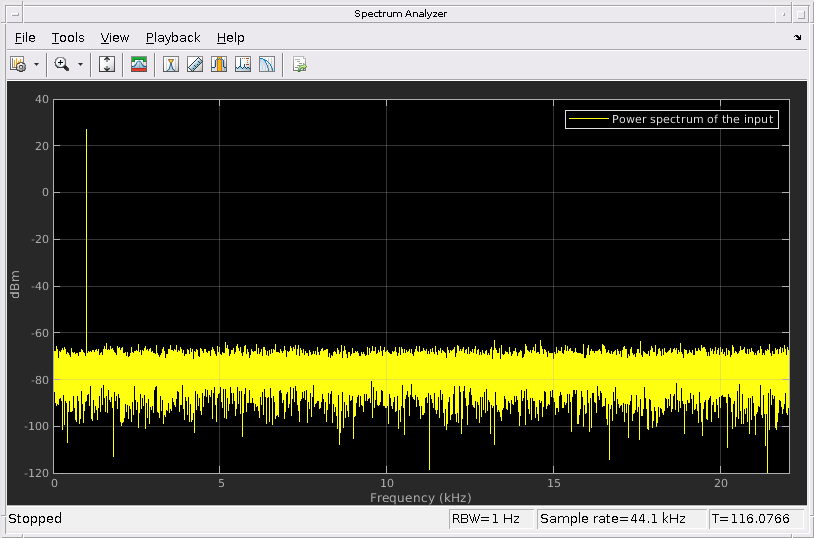Viewport: 814px width, 538px height.
Task: Toggle the Peak Finder ruler icon
Action: click(x=195, y=64)
